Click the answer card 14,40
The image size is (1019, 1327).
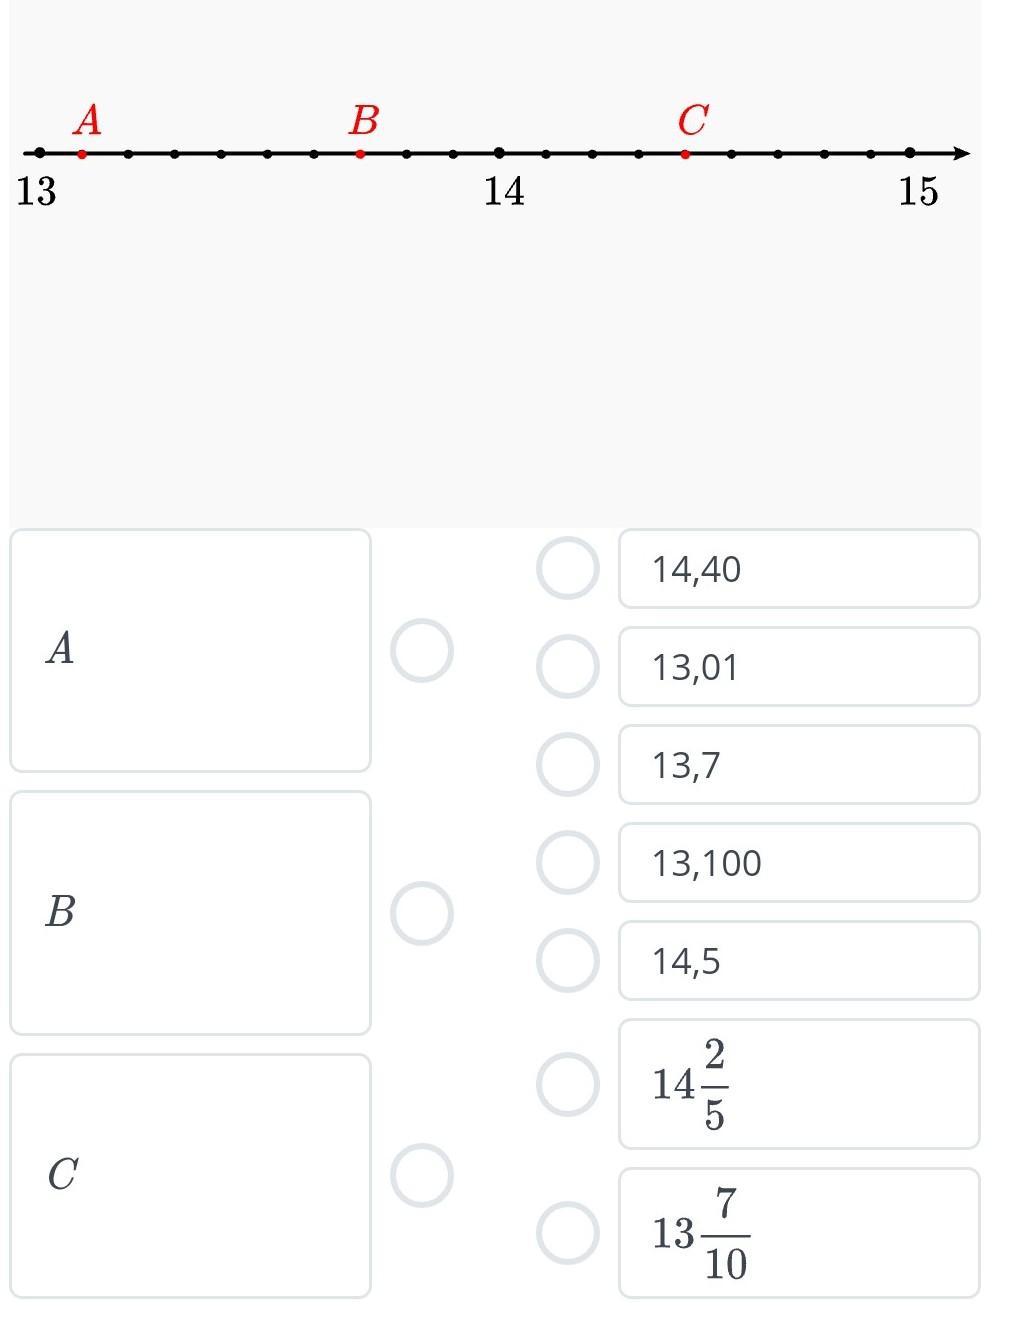(x=799, y=569)
